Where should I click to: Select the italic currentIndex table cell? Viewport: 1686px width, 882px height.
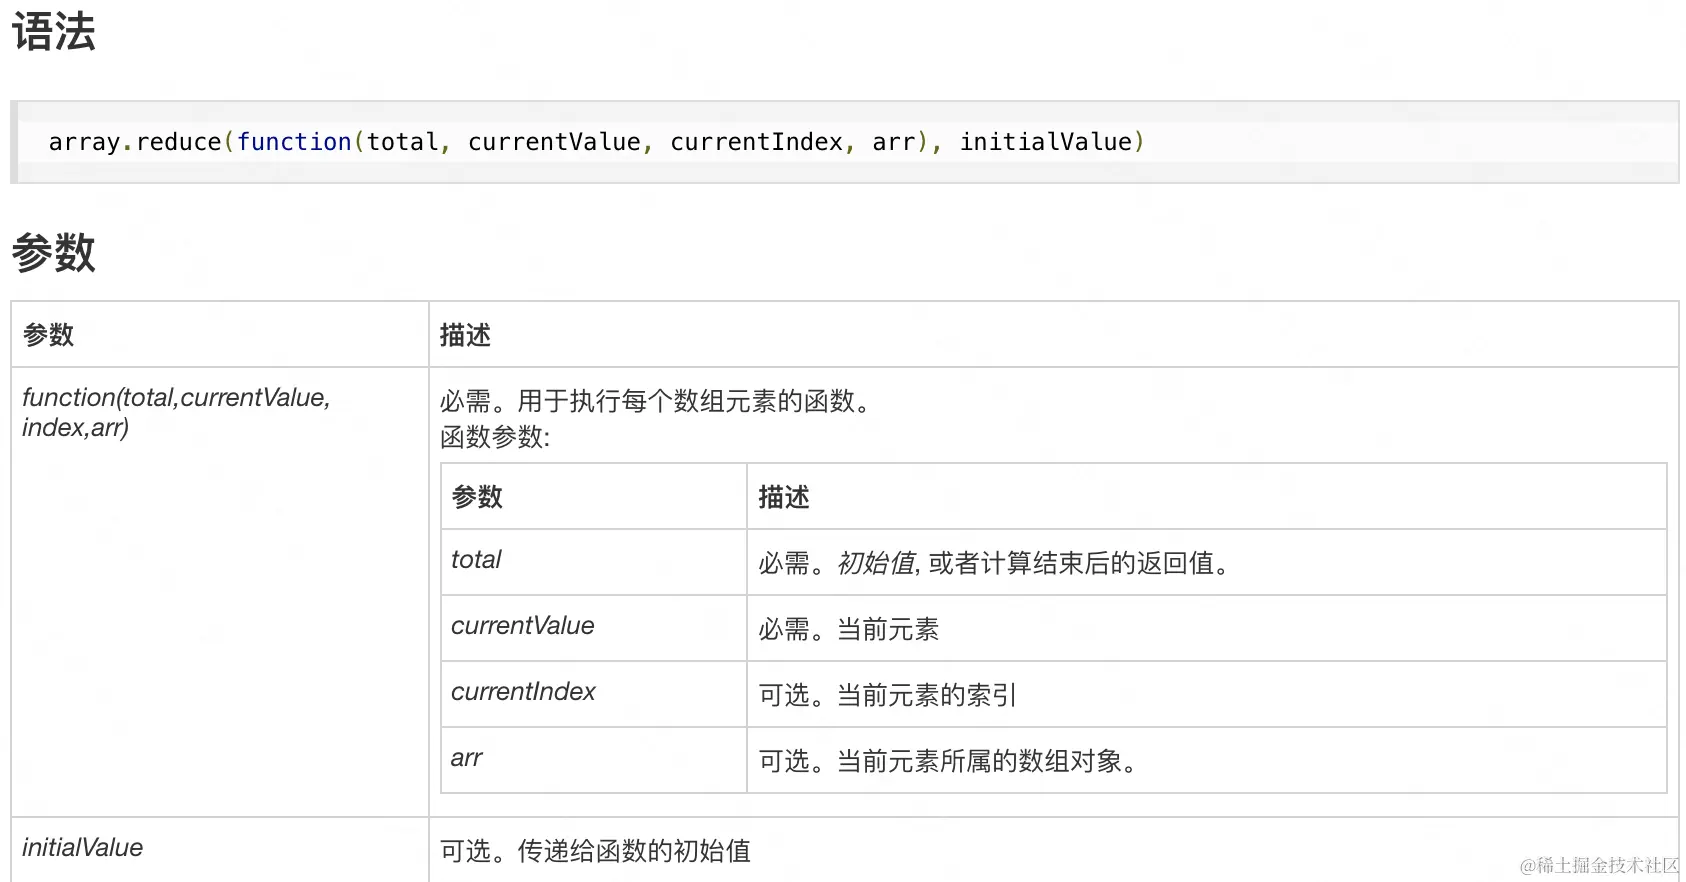coord(523,692)
